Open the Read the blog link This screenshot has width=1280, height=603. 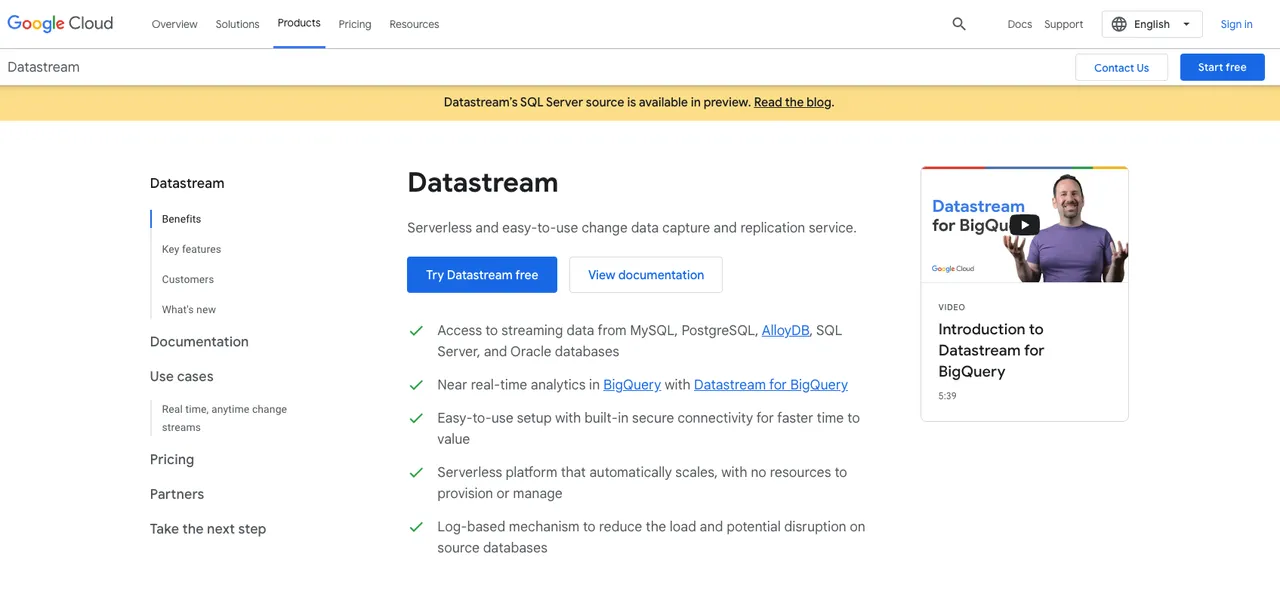tap(792, 102)
